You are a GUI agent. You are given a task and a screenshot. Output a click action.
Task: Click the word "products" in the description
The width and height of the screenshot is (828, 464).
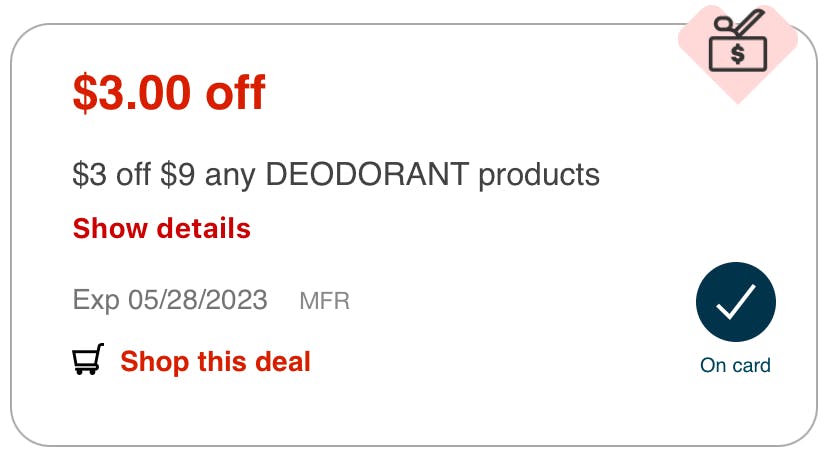pos(539,175)
